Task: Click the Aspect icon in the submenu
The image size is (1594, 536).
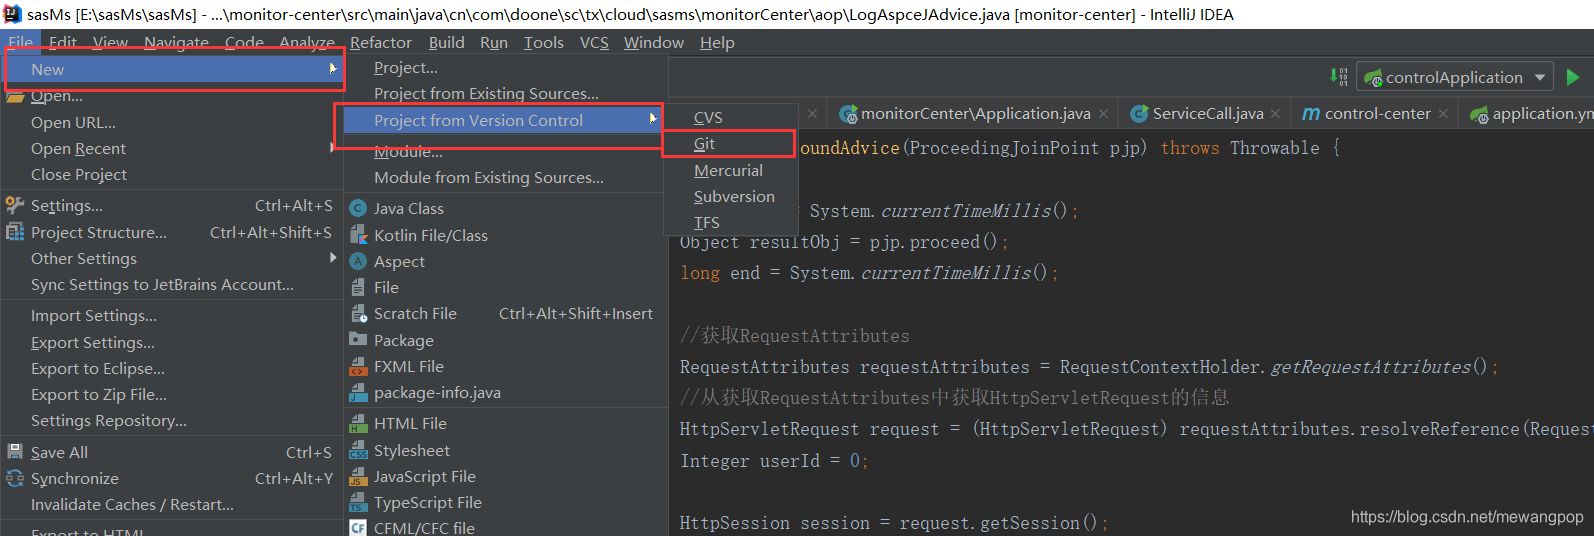Action: 358,261
